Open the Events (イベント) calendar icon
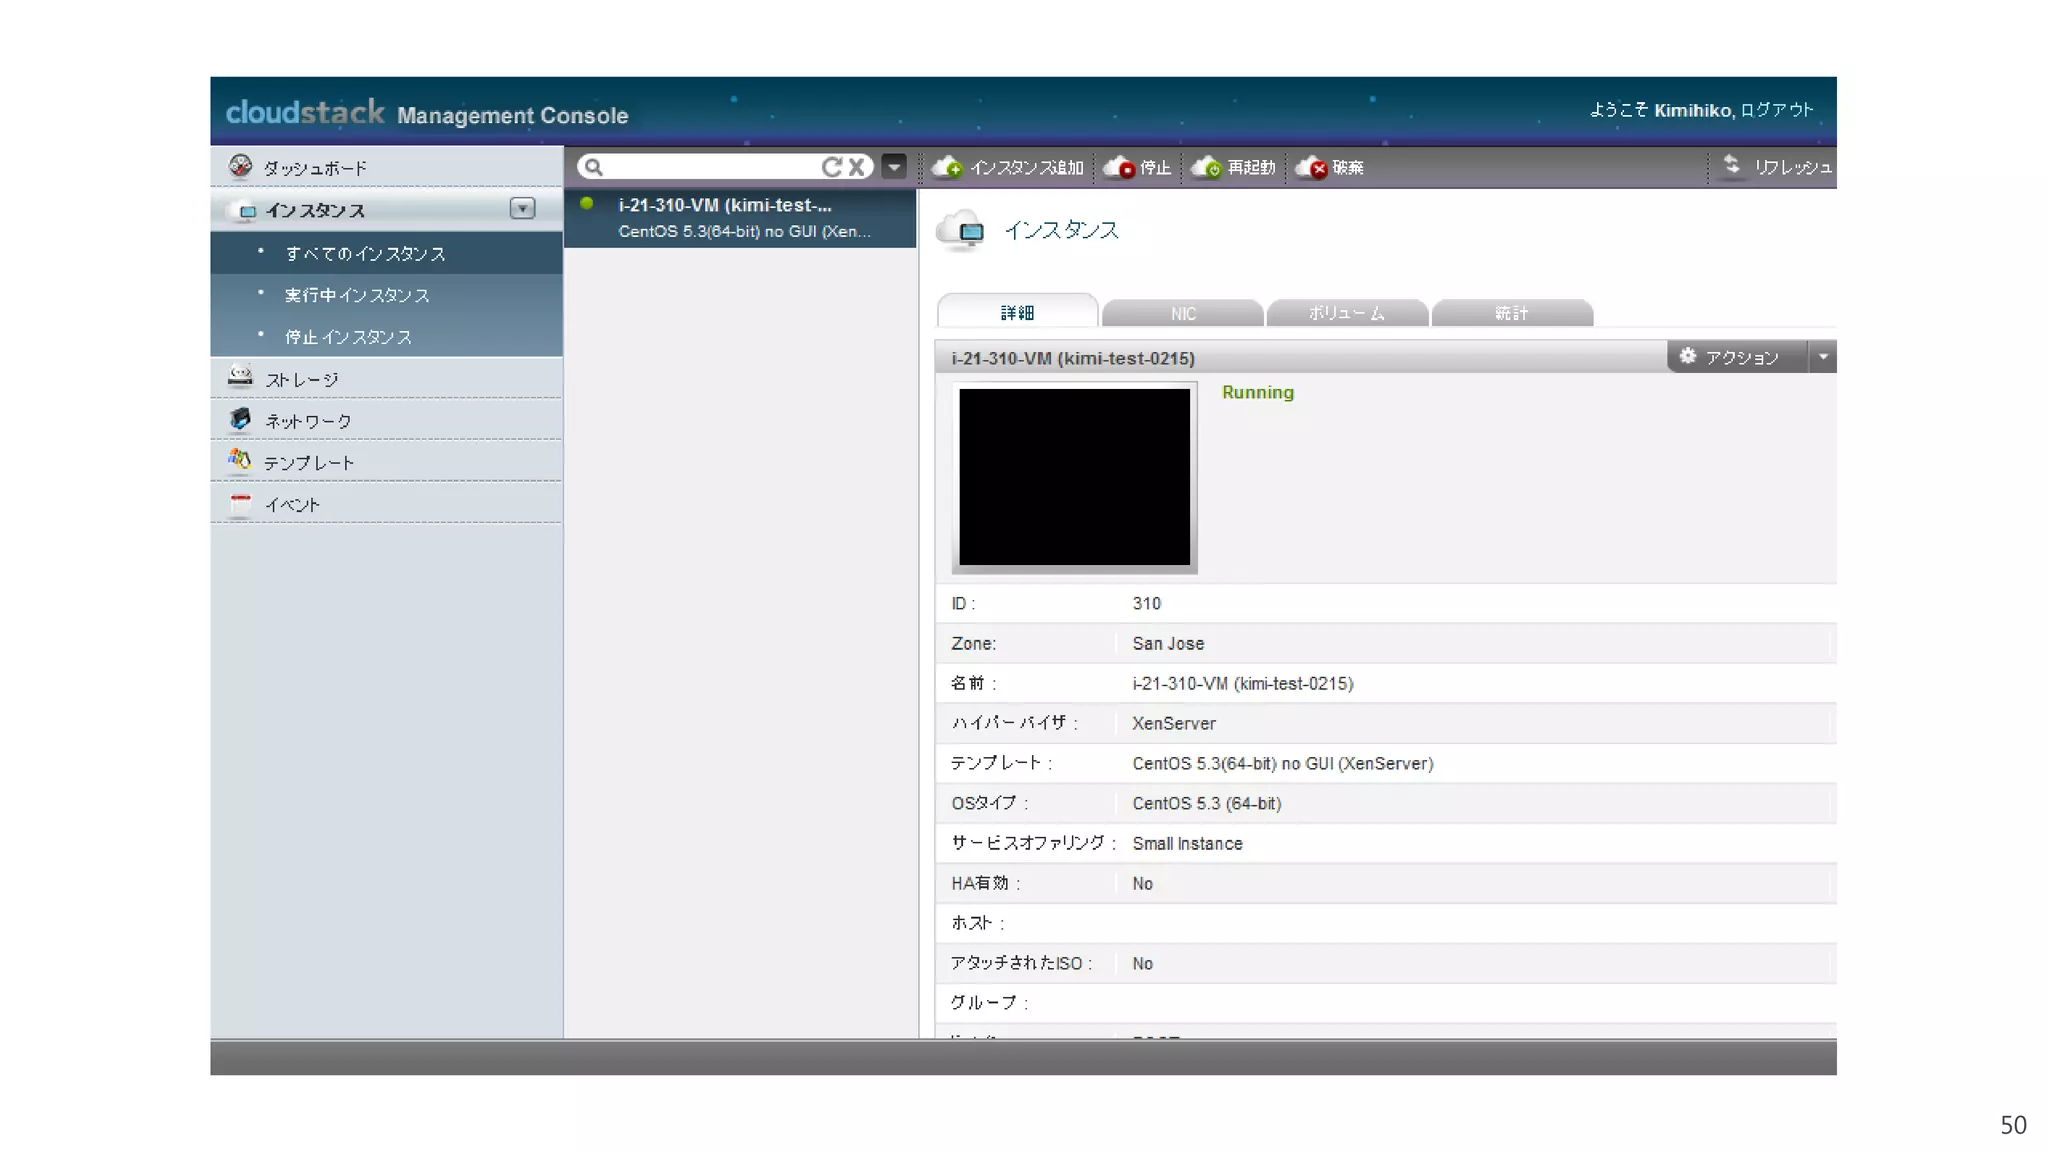This screenshot has width=2048, height=1152. (x=240, y=503)
